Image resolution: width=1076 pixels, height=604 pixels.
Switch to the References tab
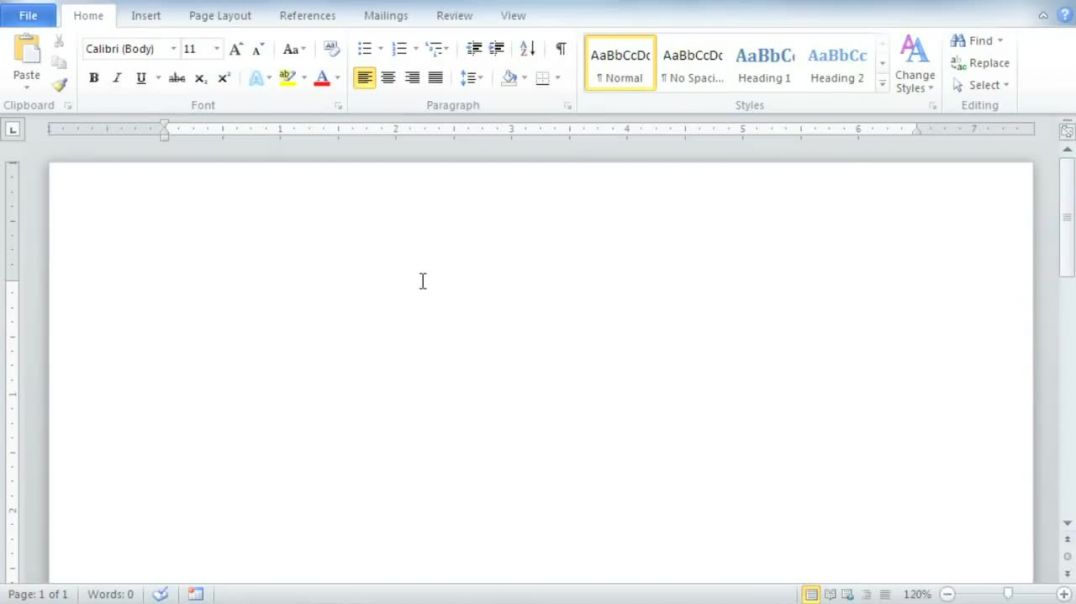[x=307, y=16]
